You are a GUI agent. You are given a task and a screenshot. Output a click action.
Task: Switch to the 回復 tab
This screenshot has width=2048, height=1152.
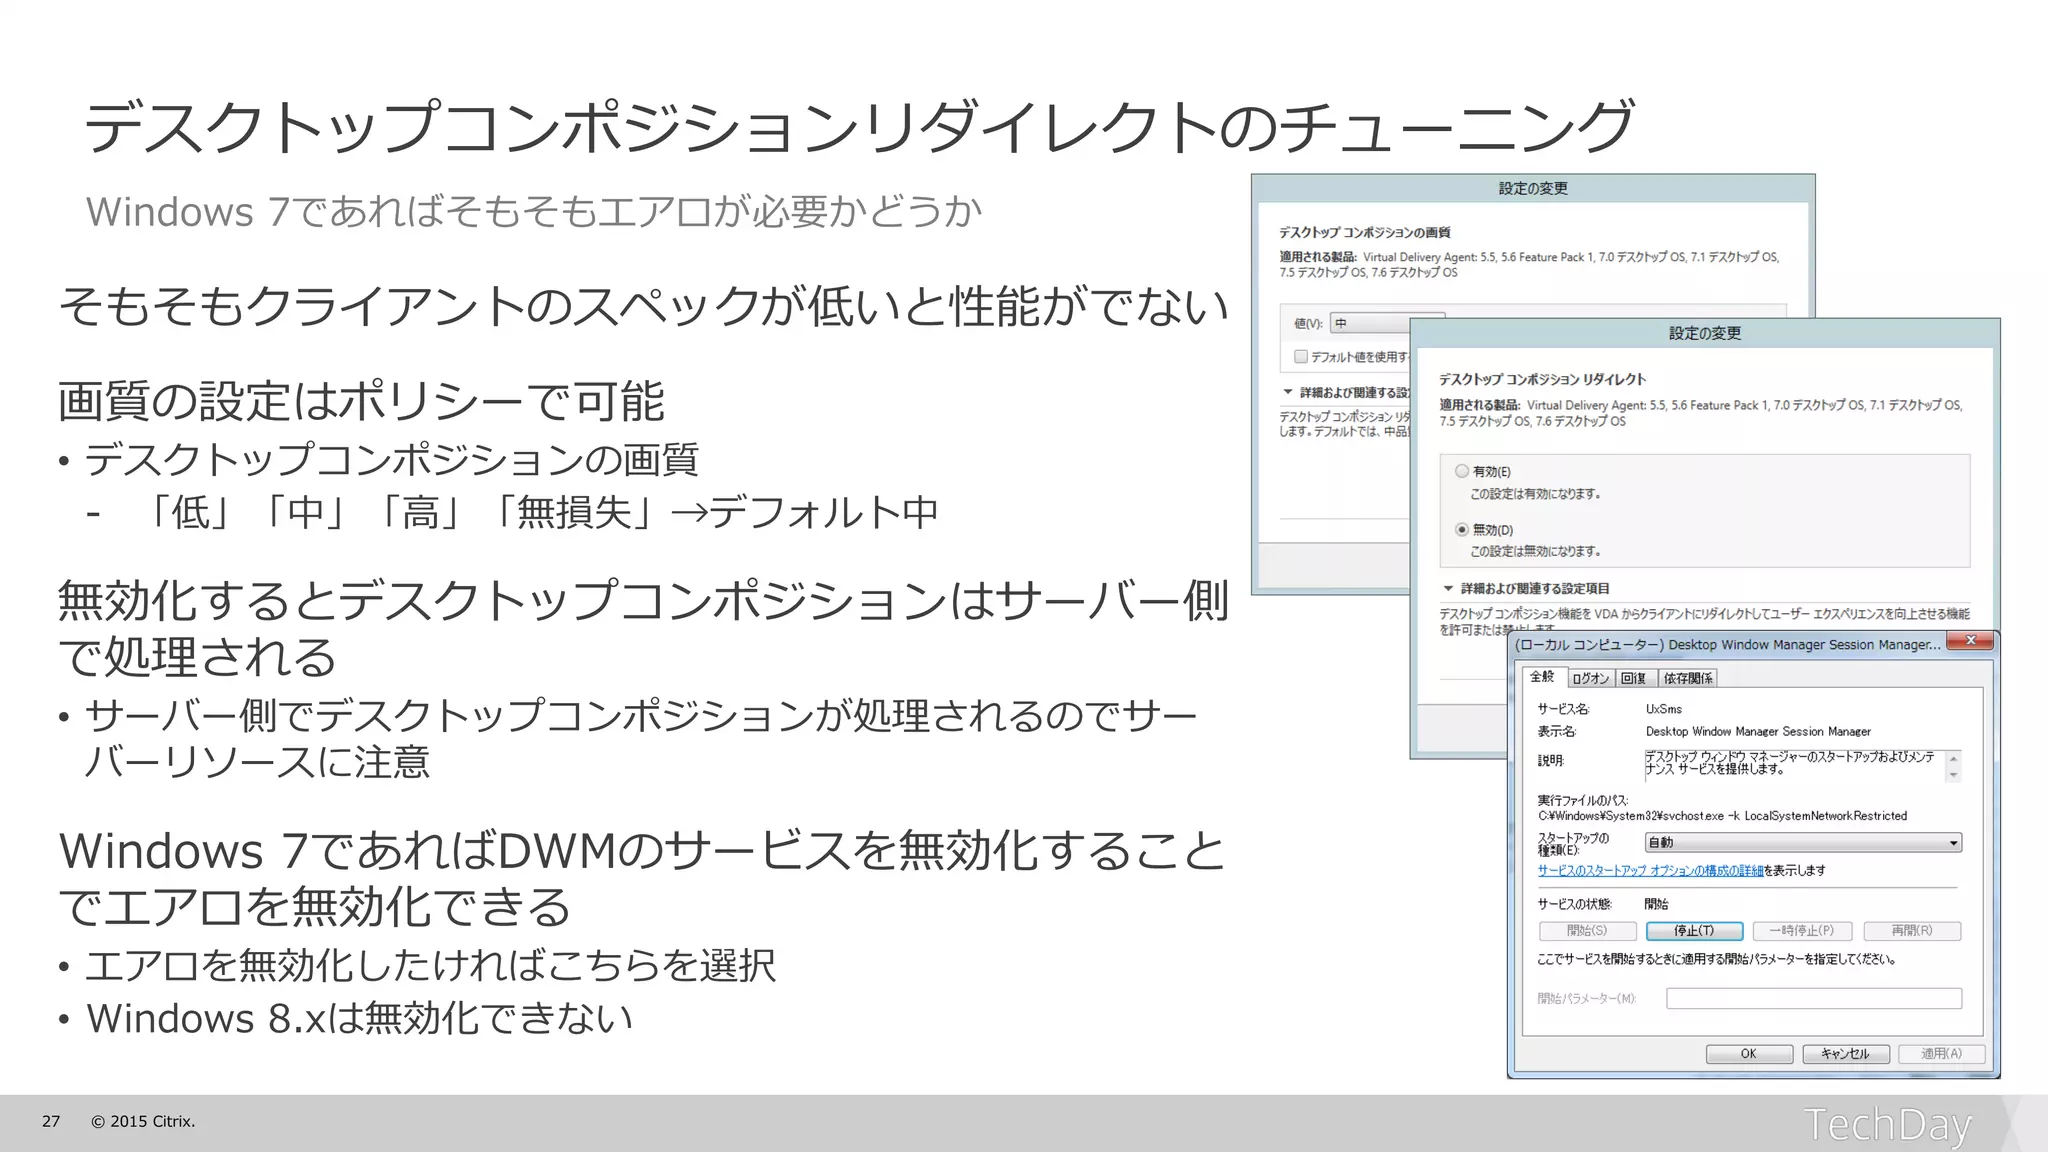pyautogui.click(x=1634, y=678)
